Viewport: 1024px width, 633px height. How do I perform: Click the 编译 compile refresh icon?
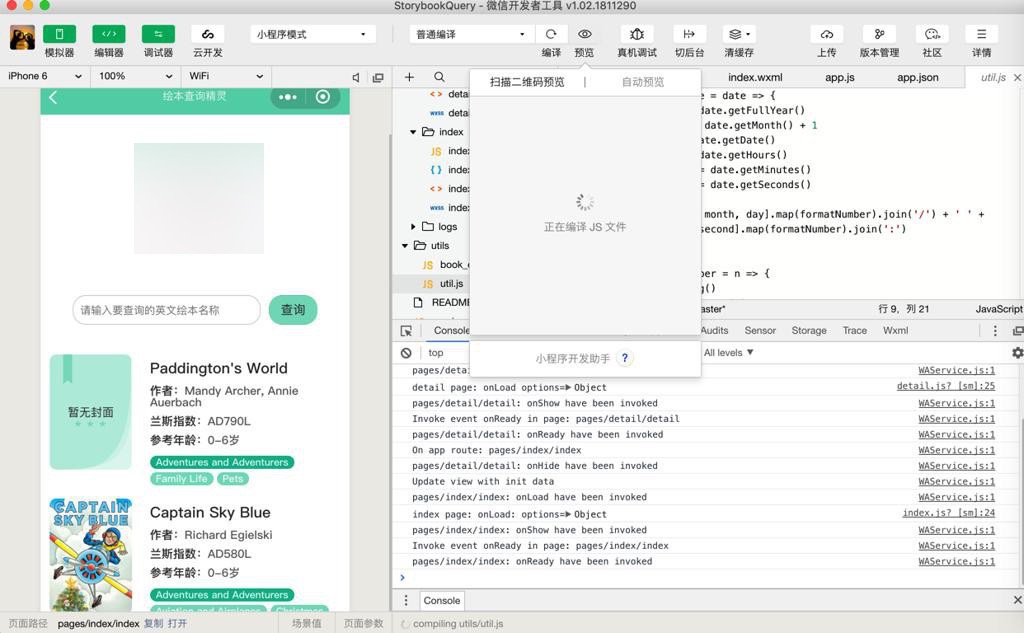551,34
